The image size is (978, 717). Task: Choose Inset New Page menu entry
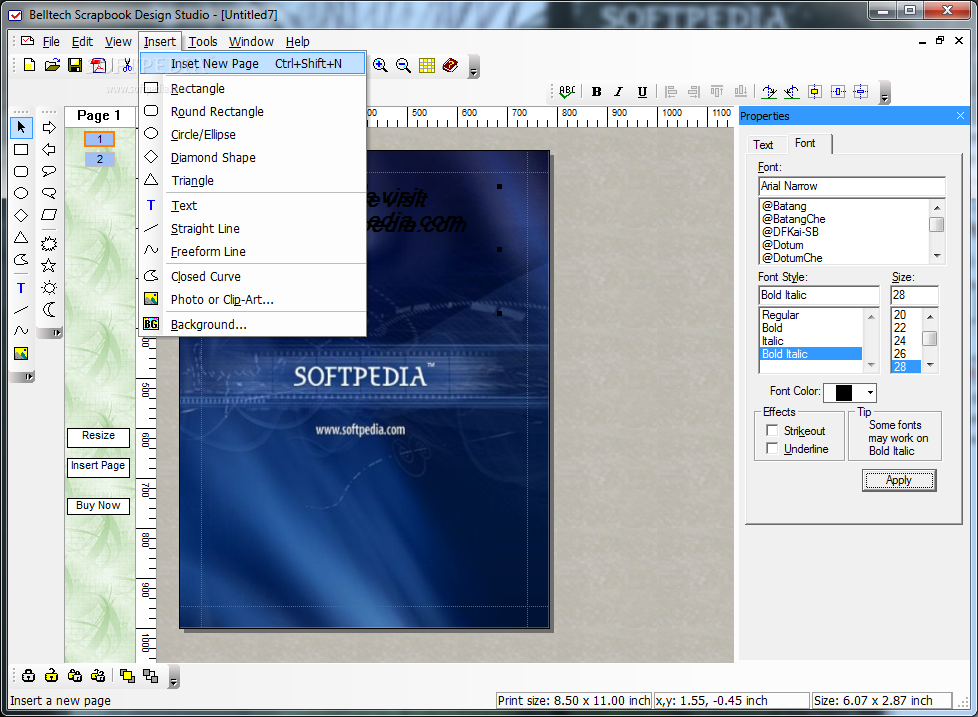coord(253,64)
